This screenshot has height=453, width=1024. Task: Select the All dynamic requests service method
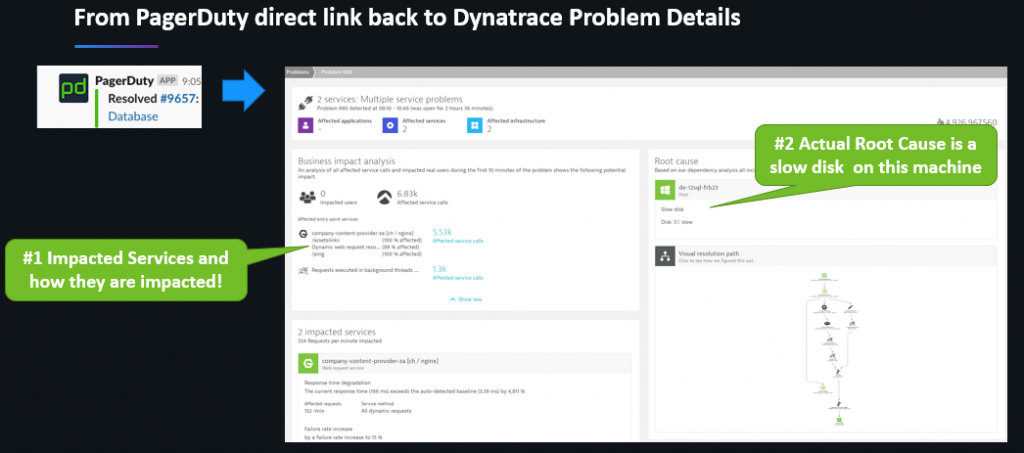tap(386, 411)
